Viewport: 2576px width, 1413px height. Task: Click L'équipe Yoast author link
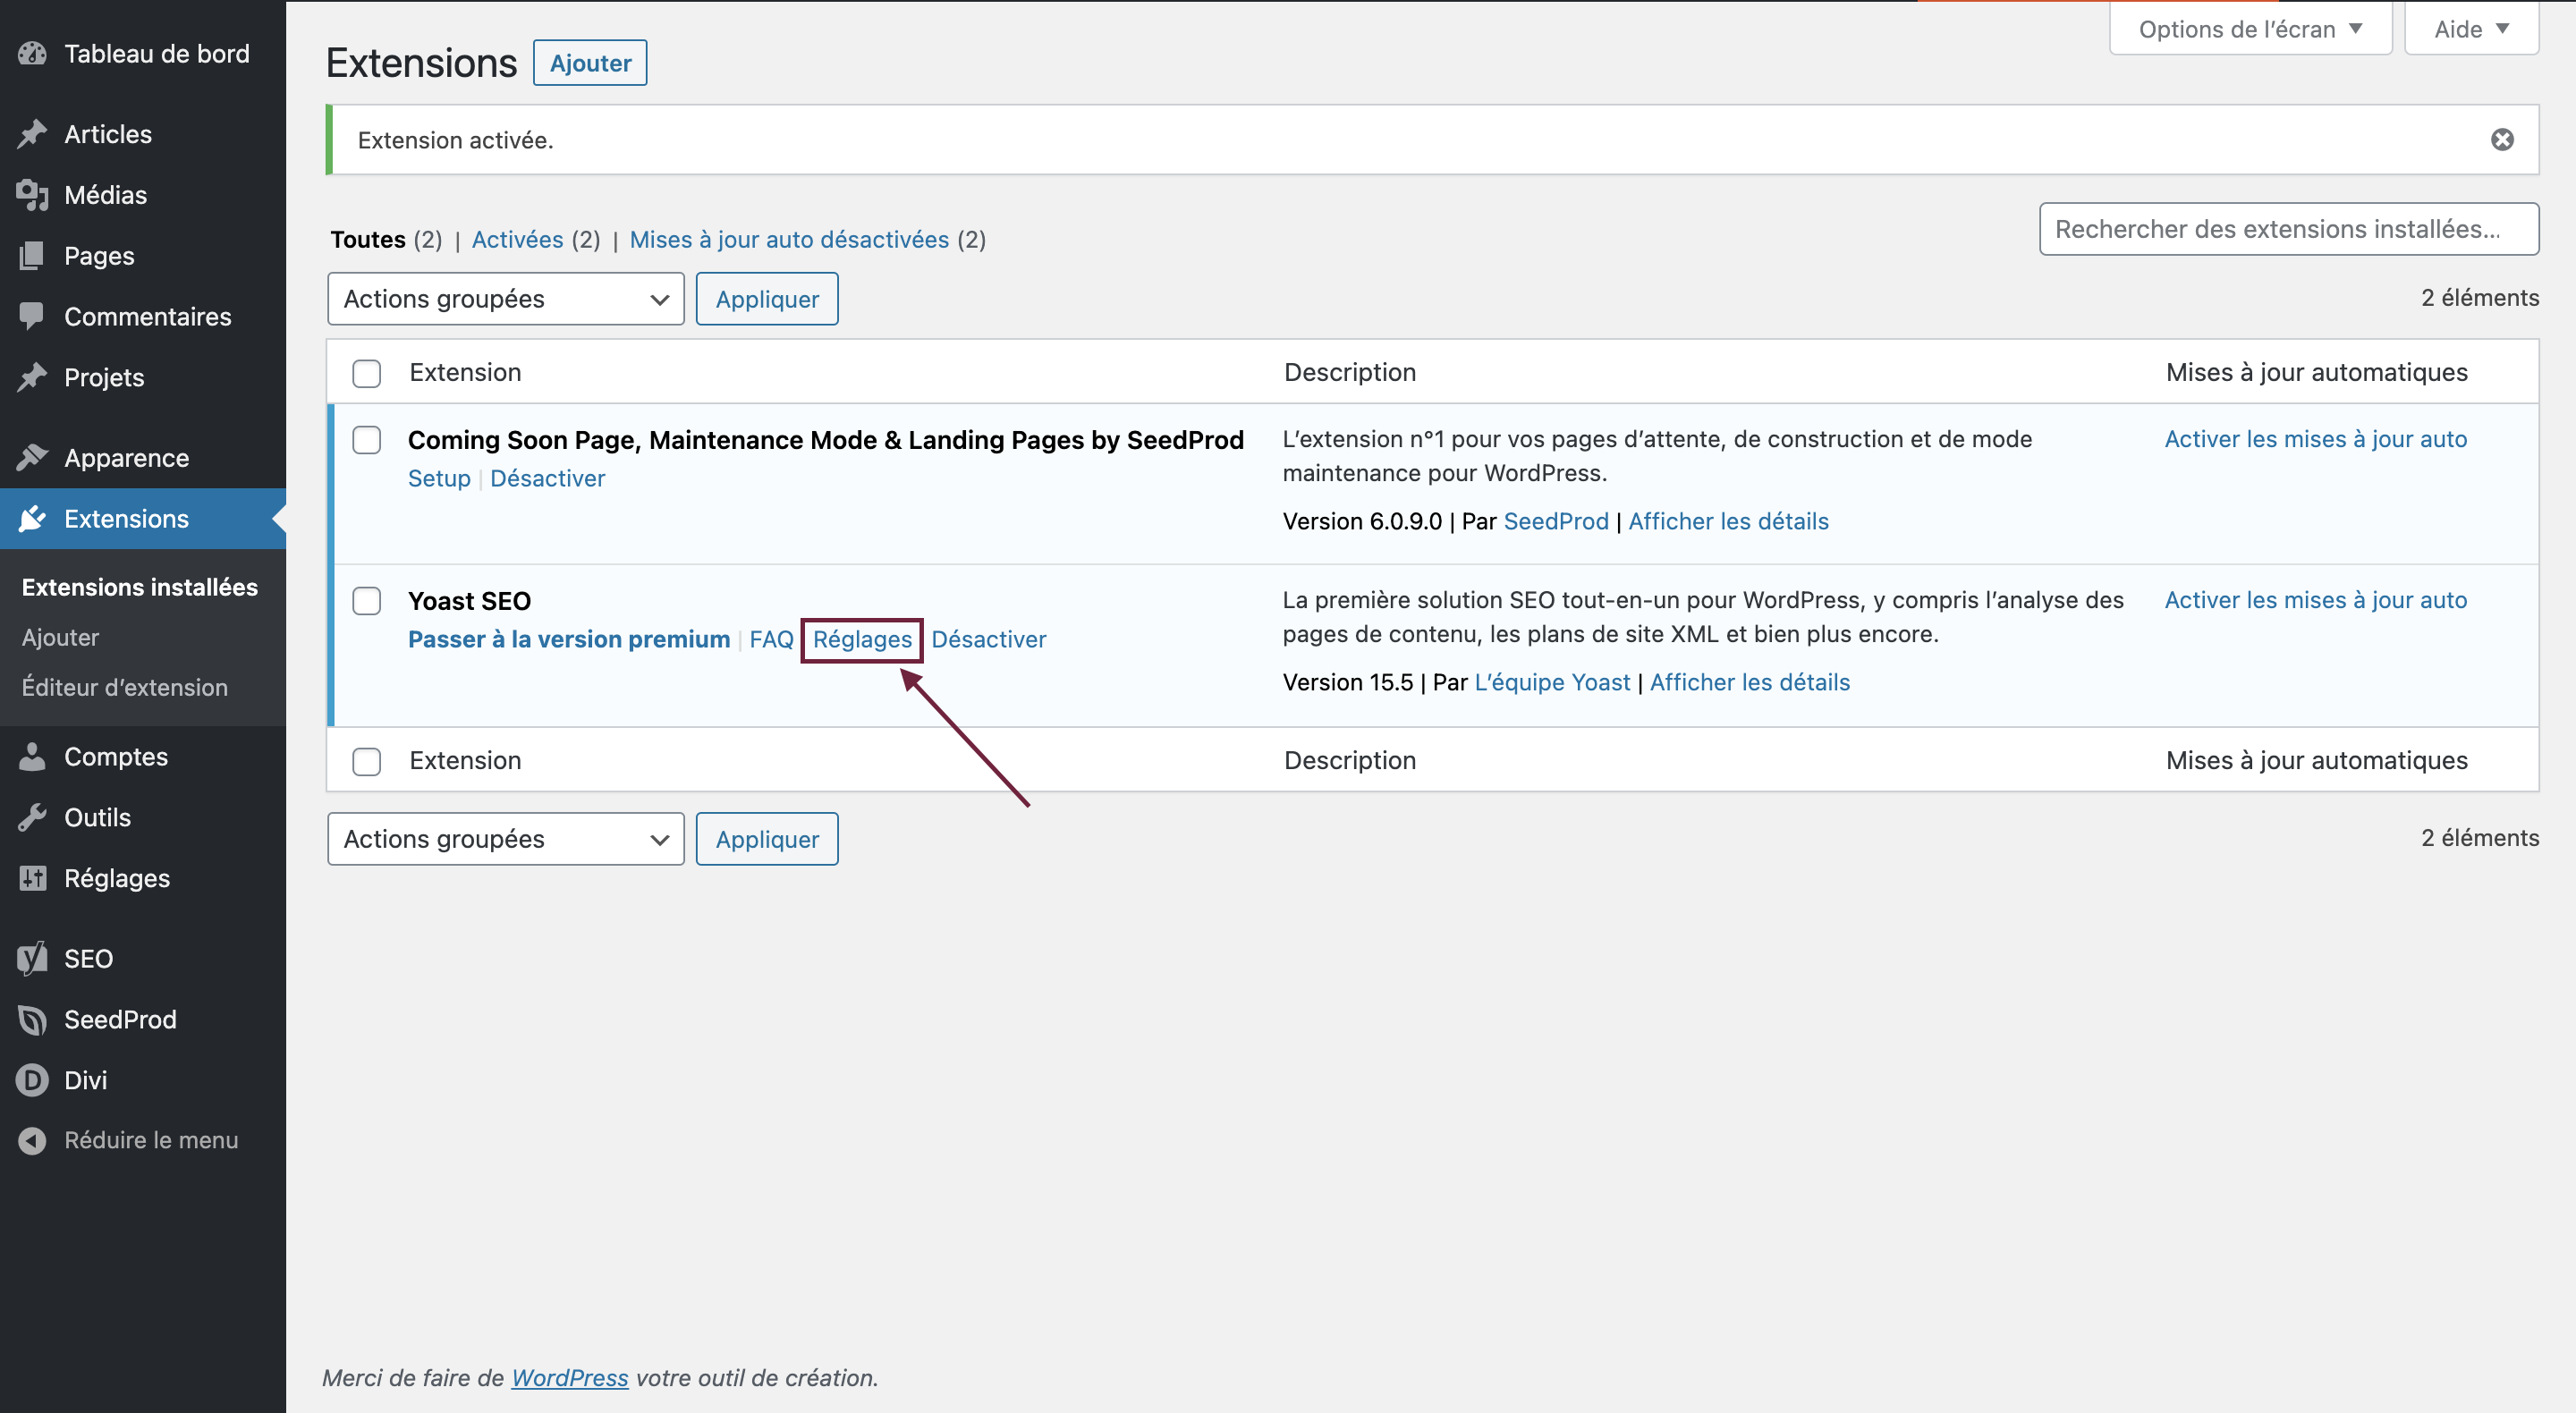click(x=1552, y=682)
